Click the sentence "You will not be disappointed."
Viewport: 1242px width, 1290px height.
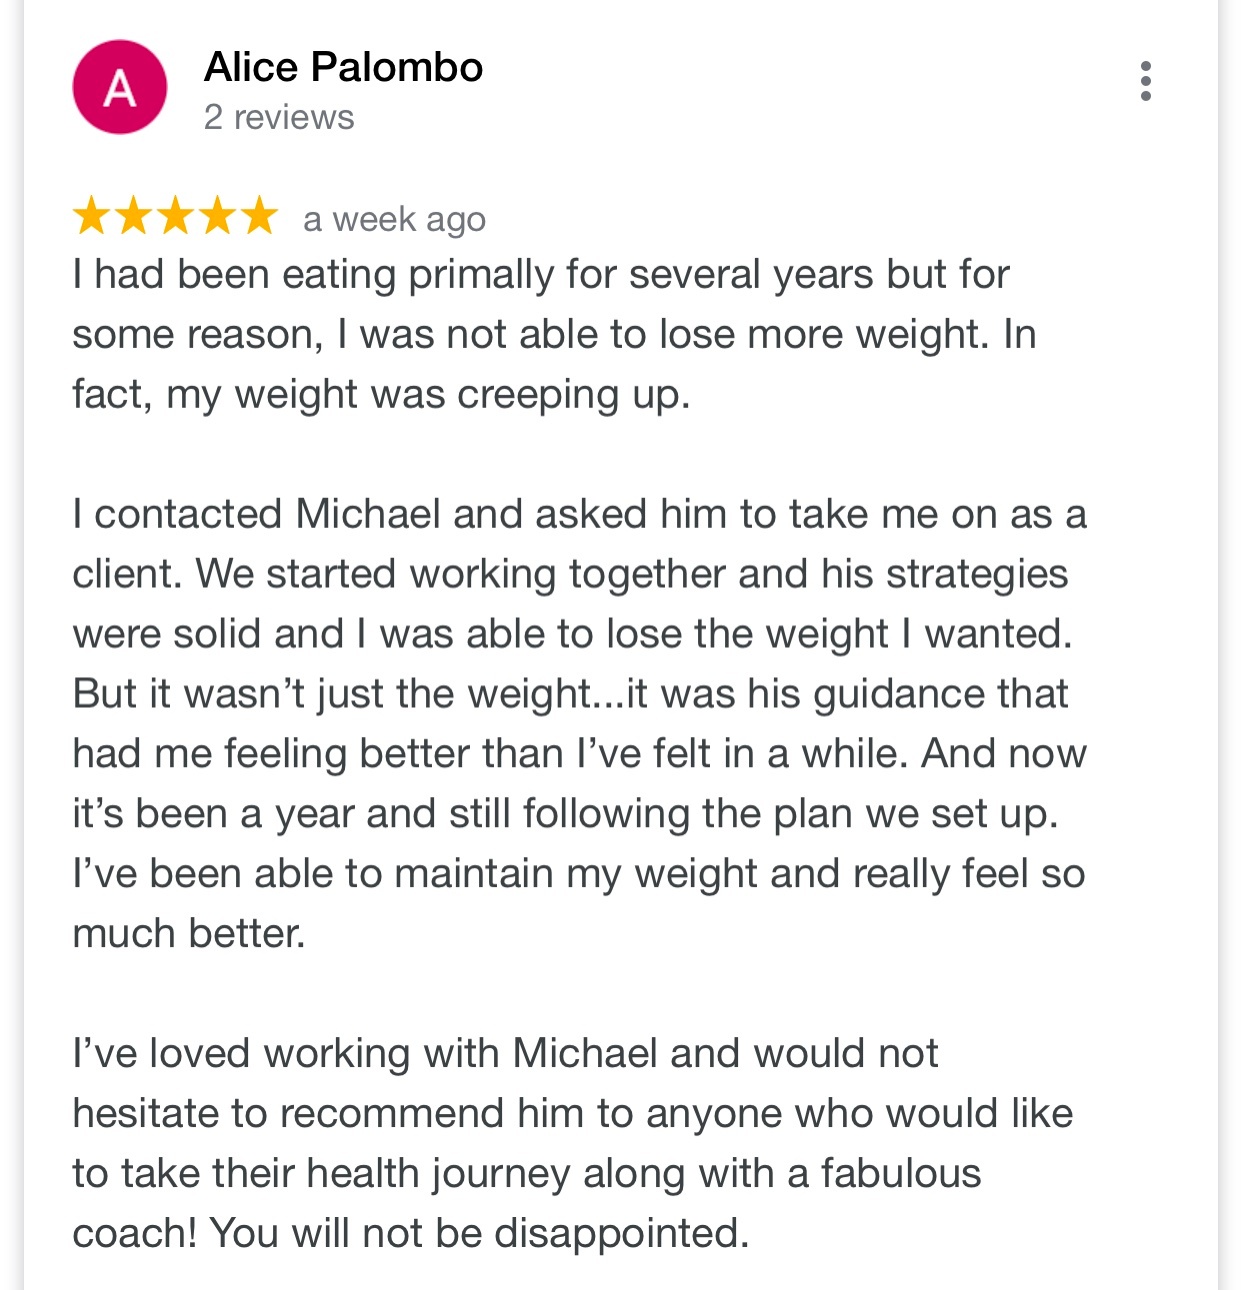(479, 1233)
